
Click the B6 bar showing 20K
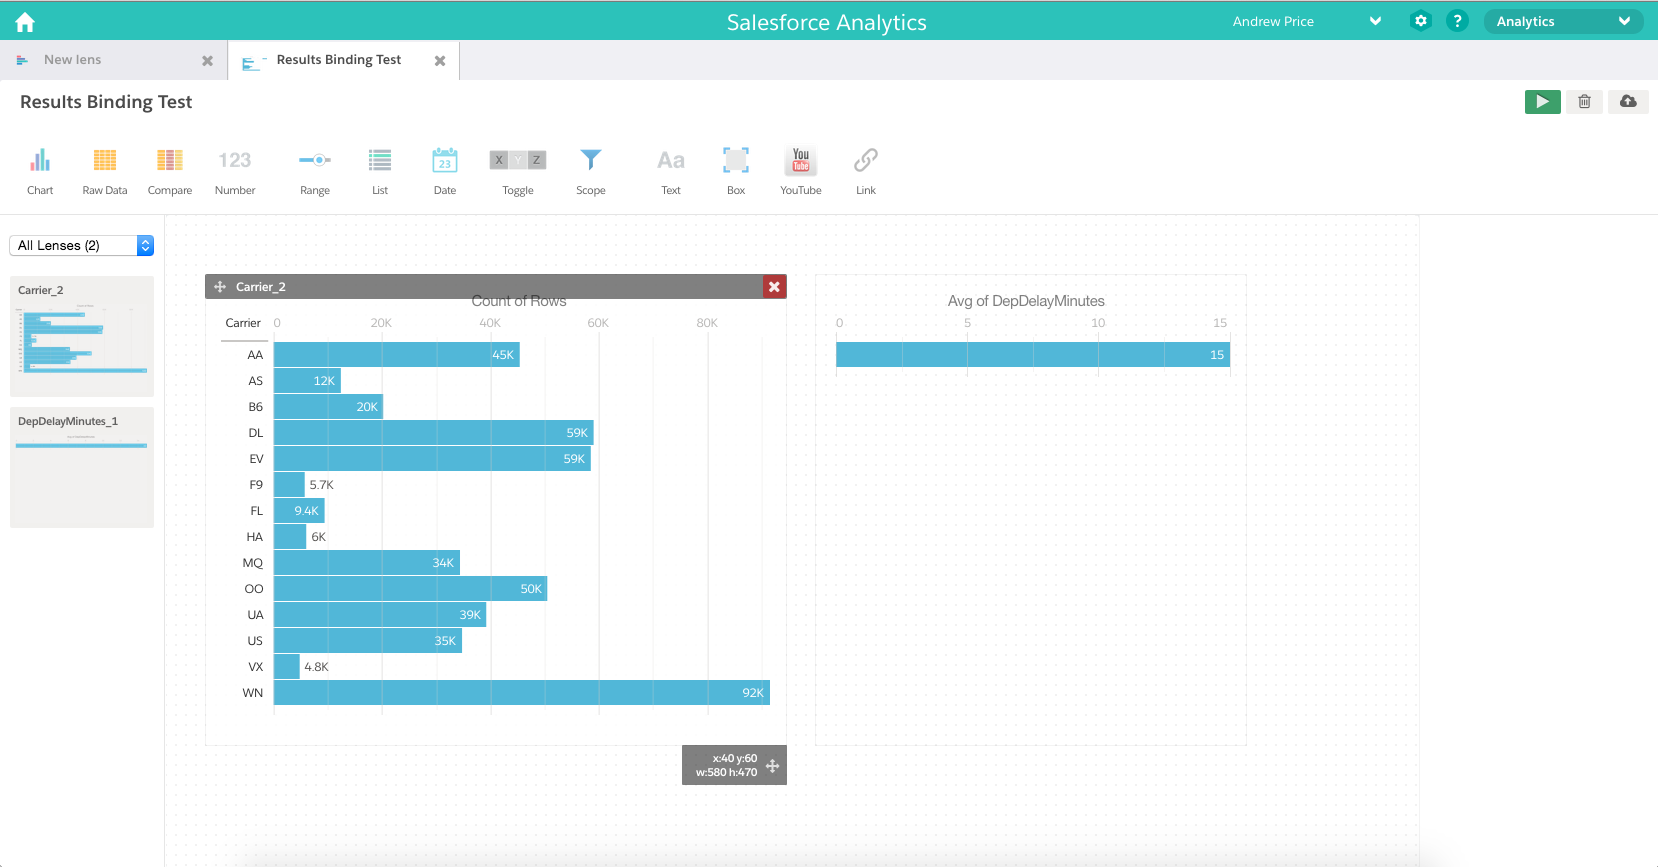tap(328, 407)
